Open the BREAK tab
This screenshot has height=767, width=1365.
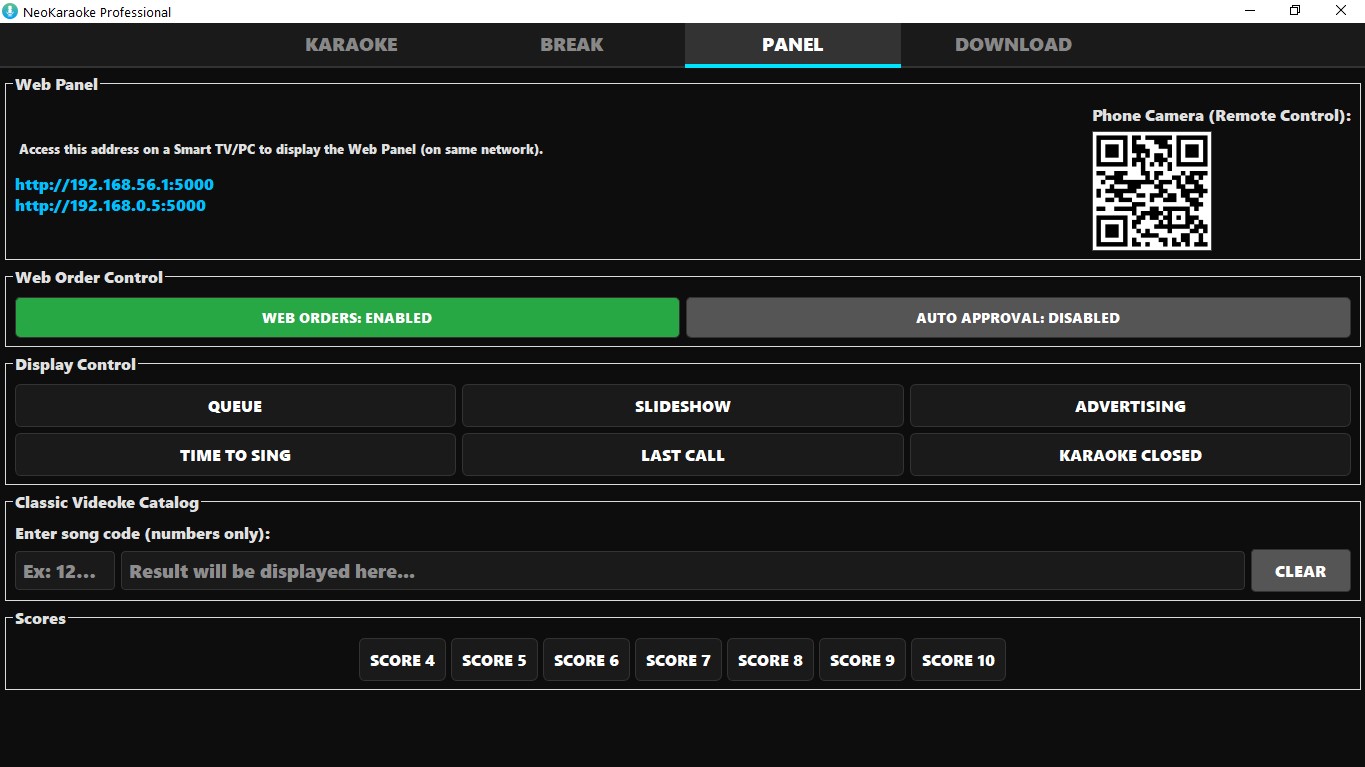point(571,45)
